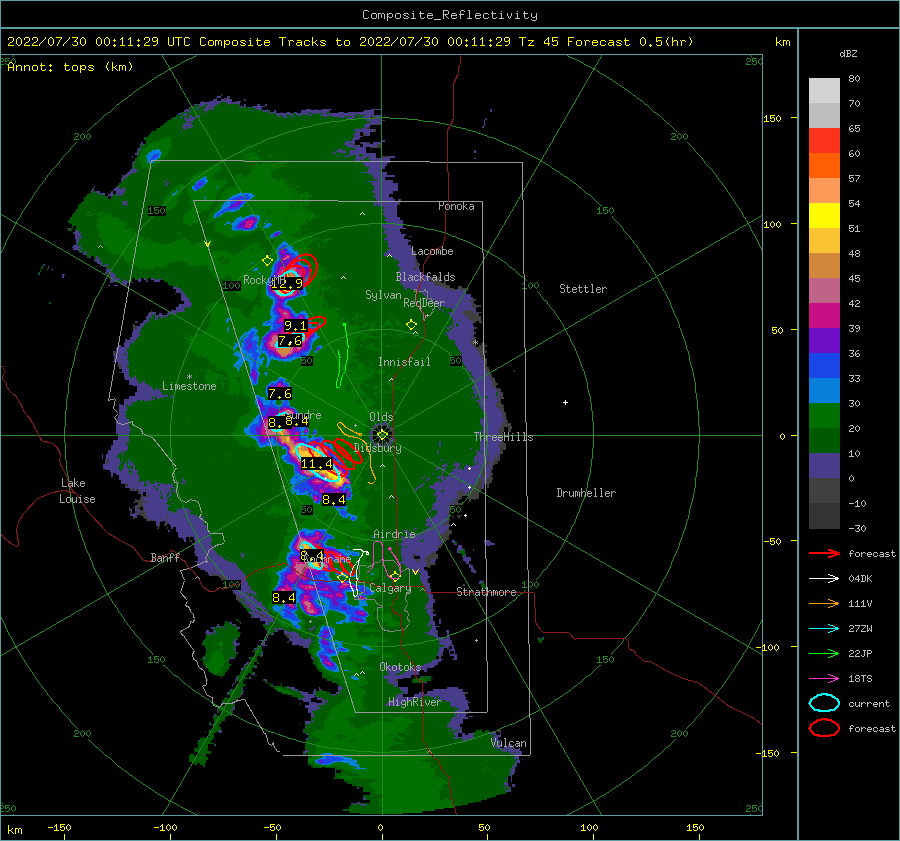Click the 36-33 dBZ blue swatch
Screen dimensions: 900x841
[x=824, y=366]
